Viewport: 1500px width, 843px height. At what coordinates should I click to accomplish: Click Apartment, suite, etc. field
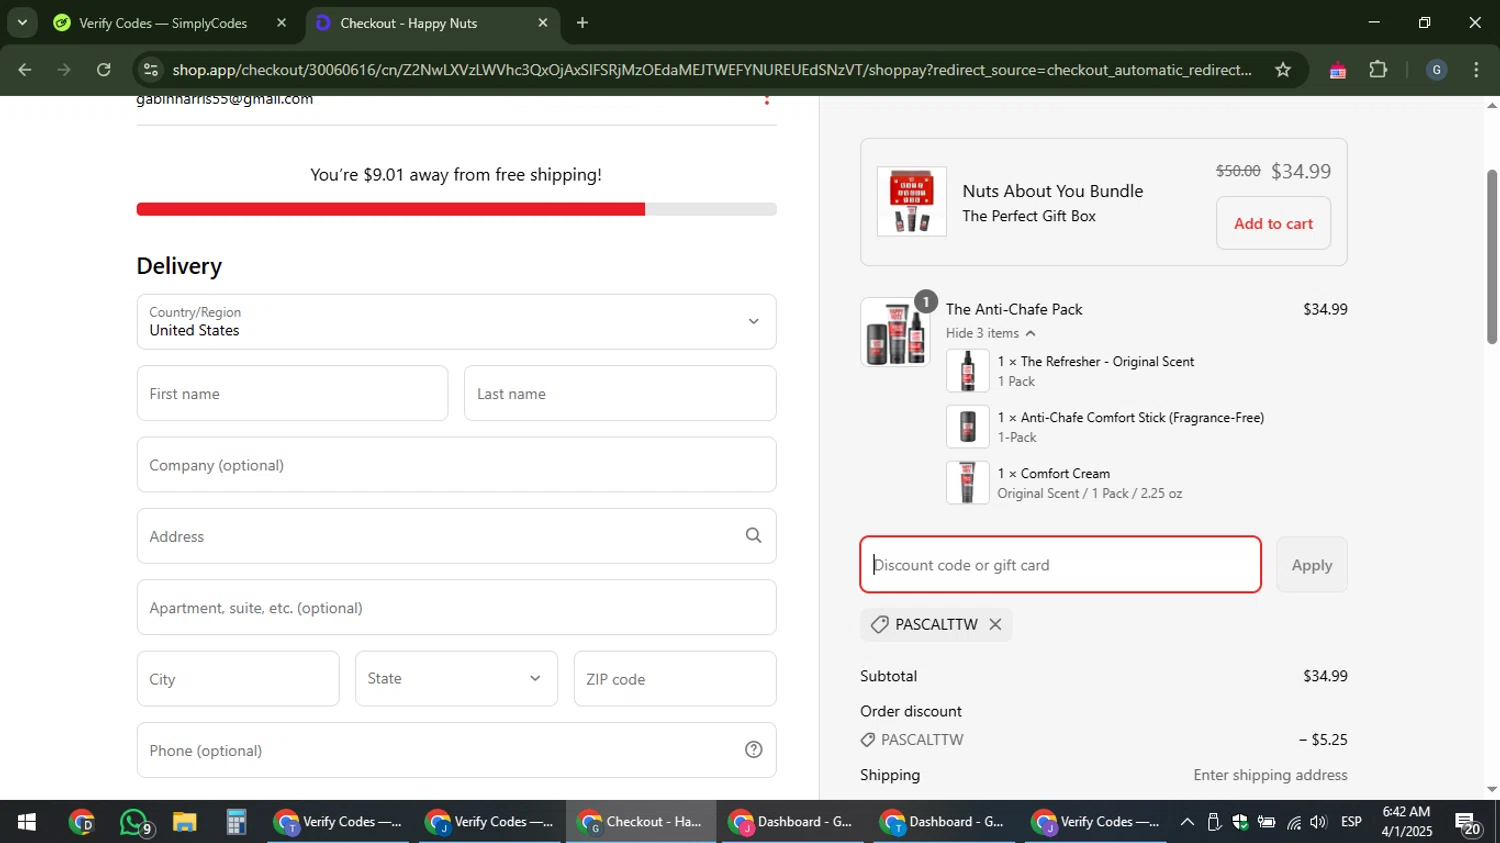456,607
